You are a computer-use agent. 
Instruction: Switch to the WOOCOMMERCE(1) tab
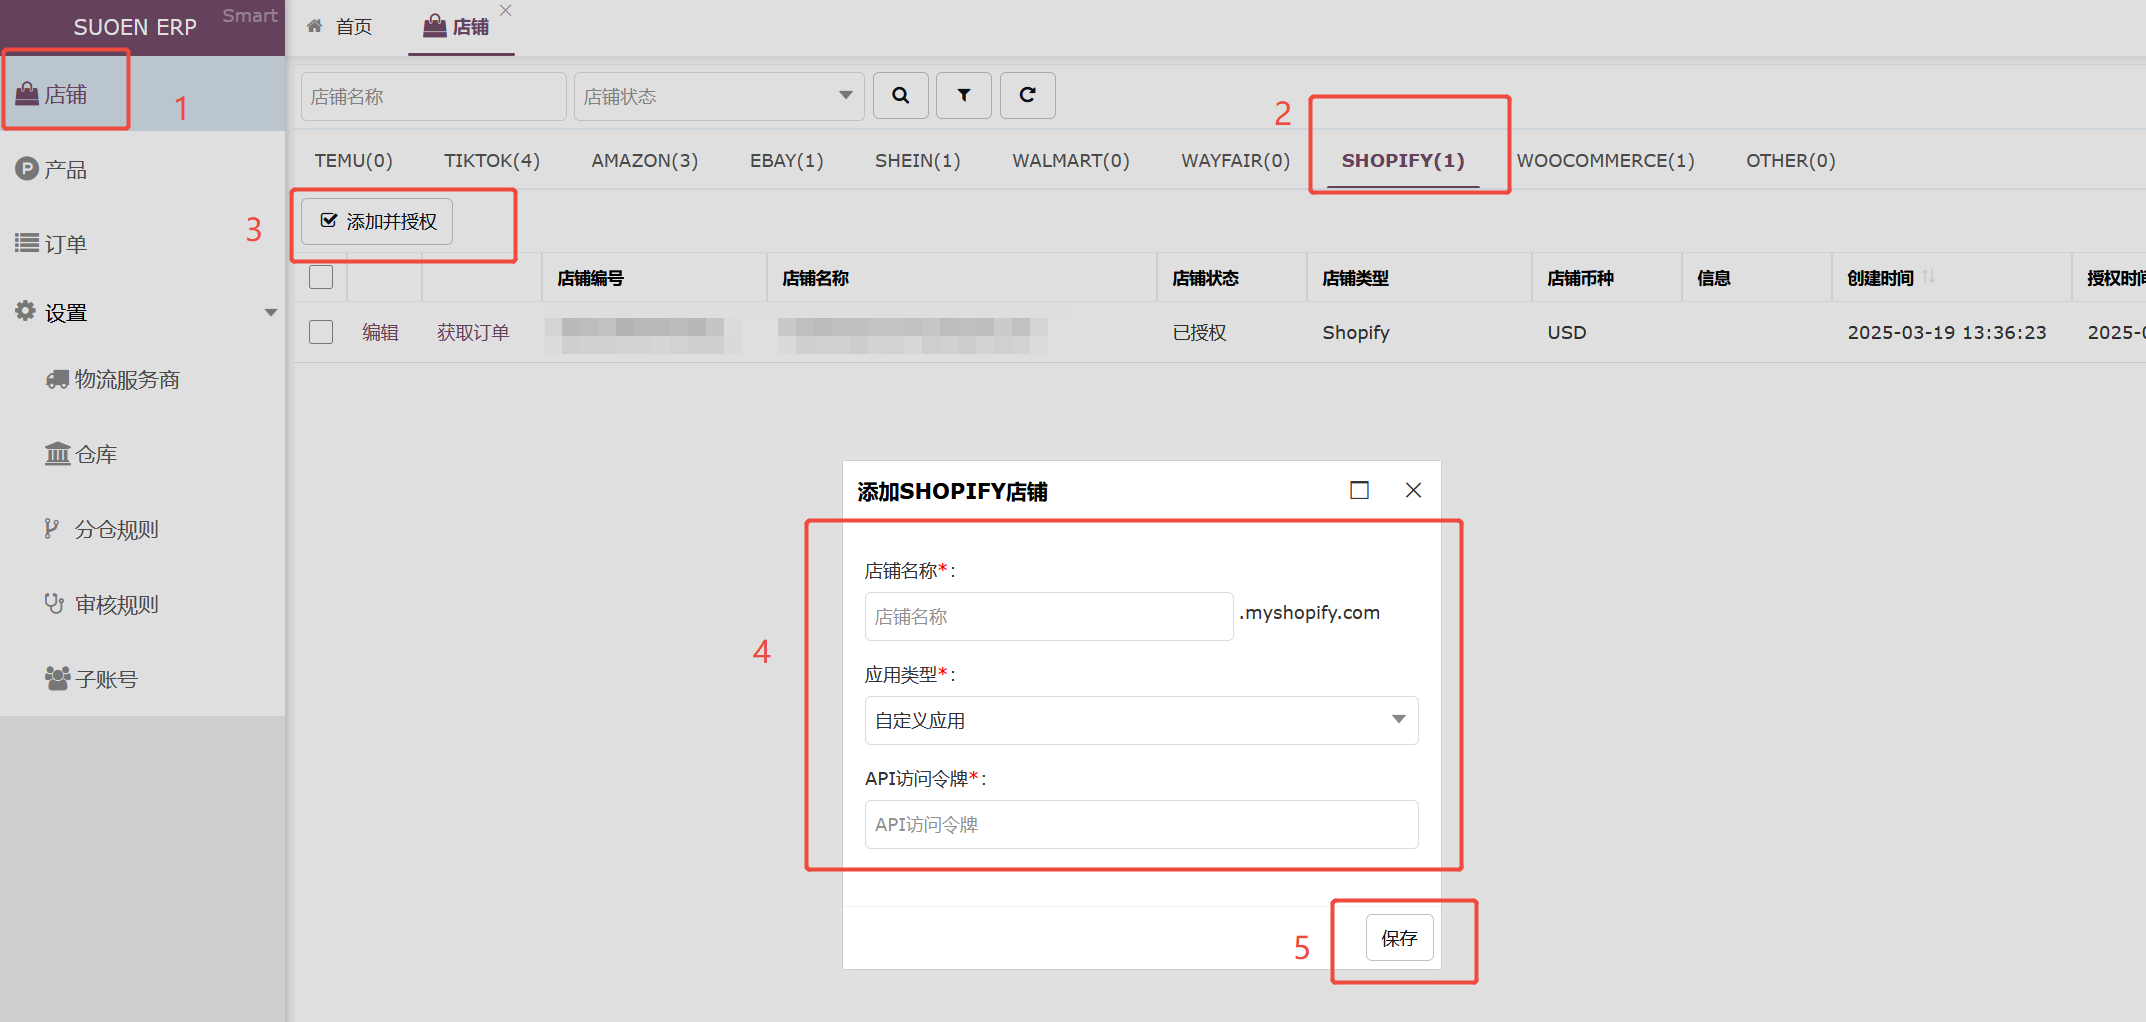(1606, 161)
